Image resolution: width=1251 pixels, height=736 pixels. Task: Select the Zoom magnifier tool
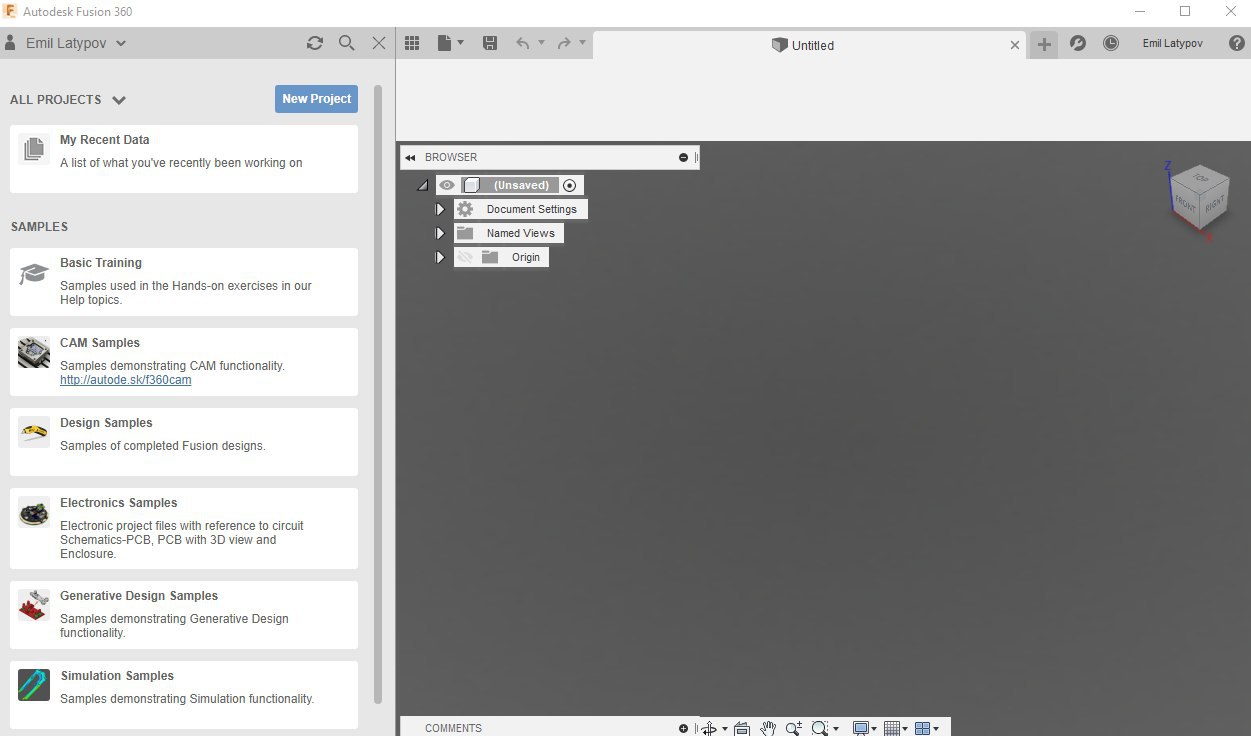tap(794, 728)
